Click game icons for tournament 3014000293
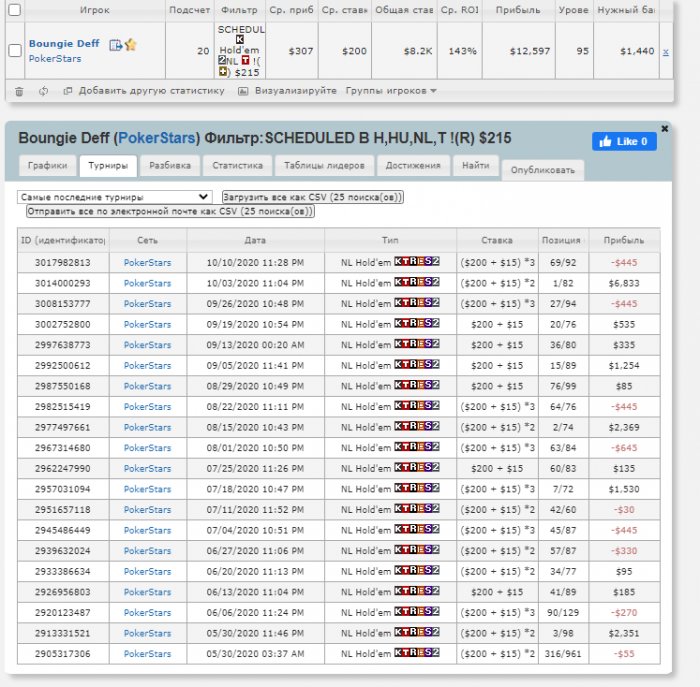700x687 pixels. (417, 282)
